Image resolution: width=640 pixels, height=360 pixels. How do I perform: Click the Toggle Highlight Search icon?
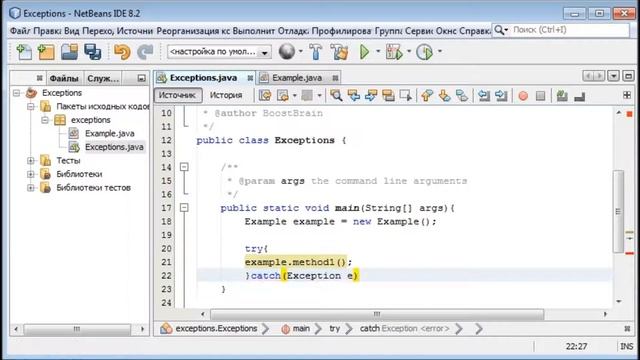(x=388, y=96)
